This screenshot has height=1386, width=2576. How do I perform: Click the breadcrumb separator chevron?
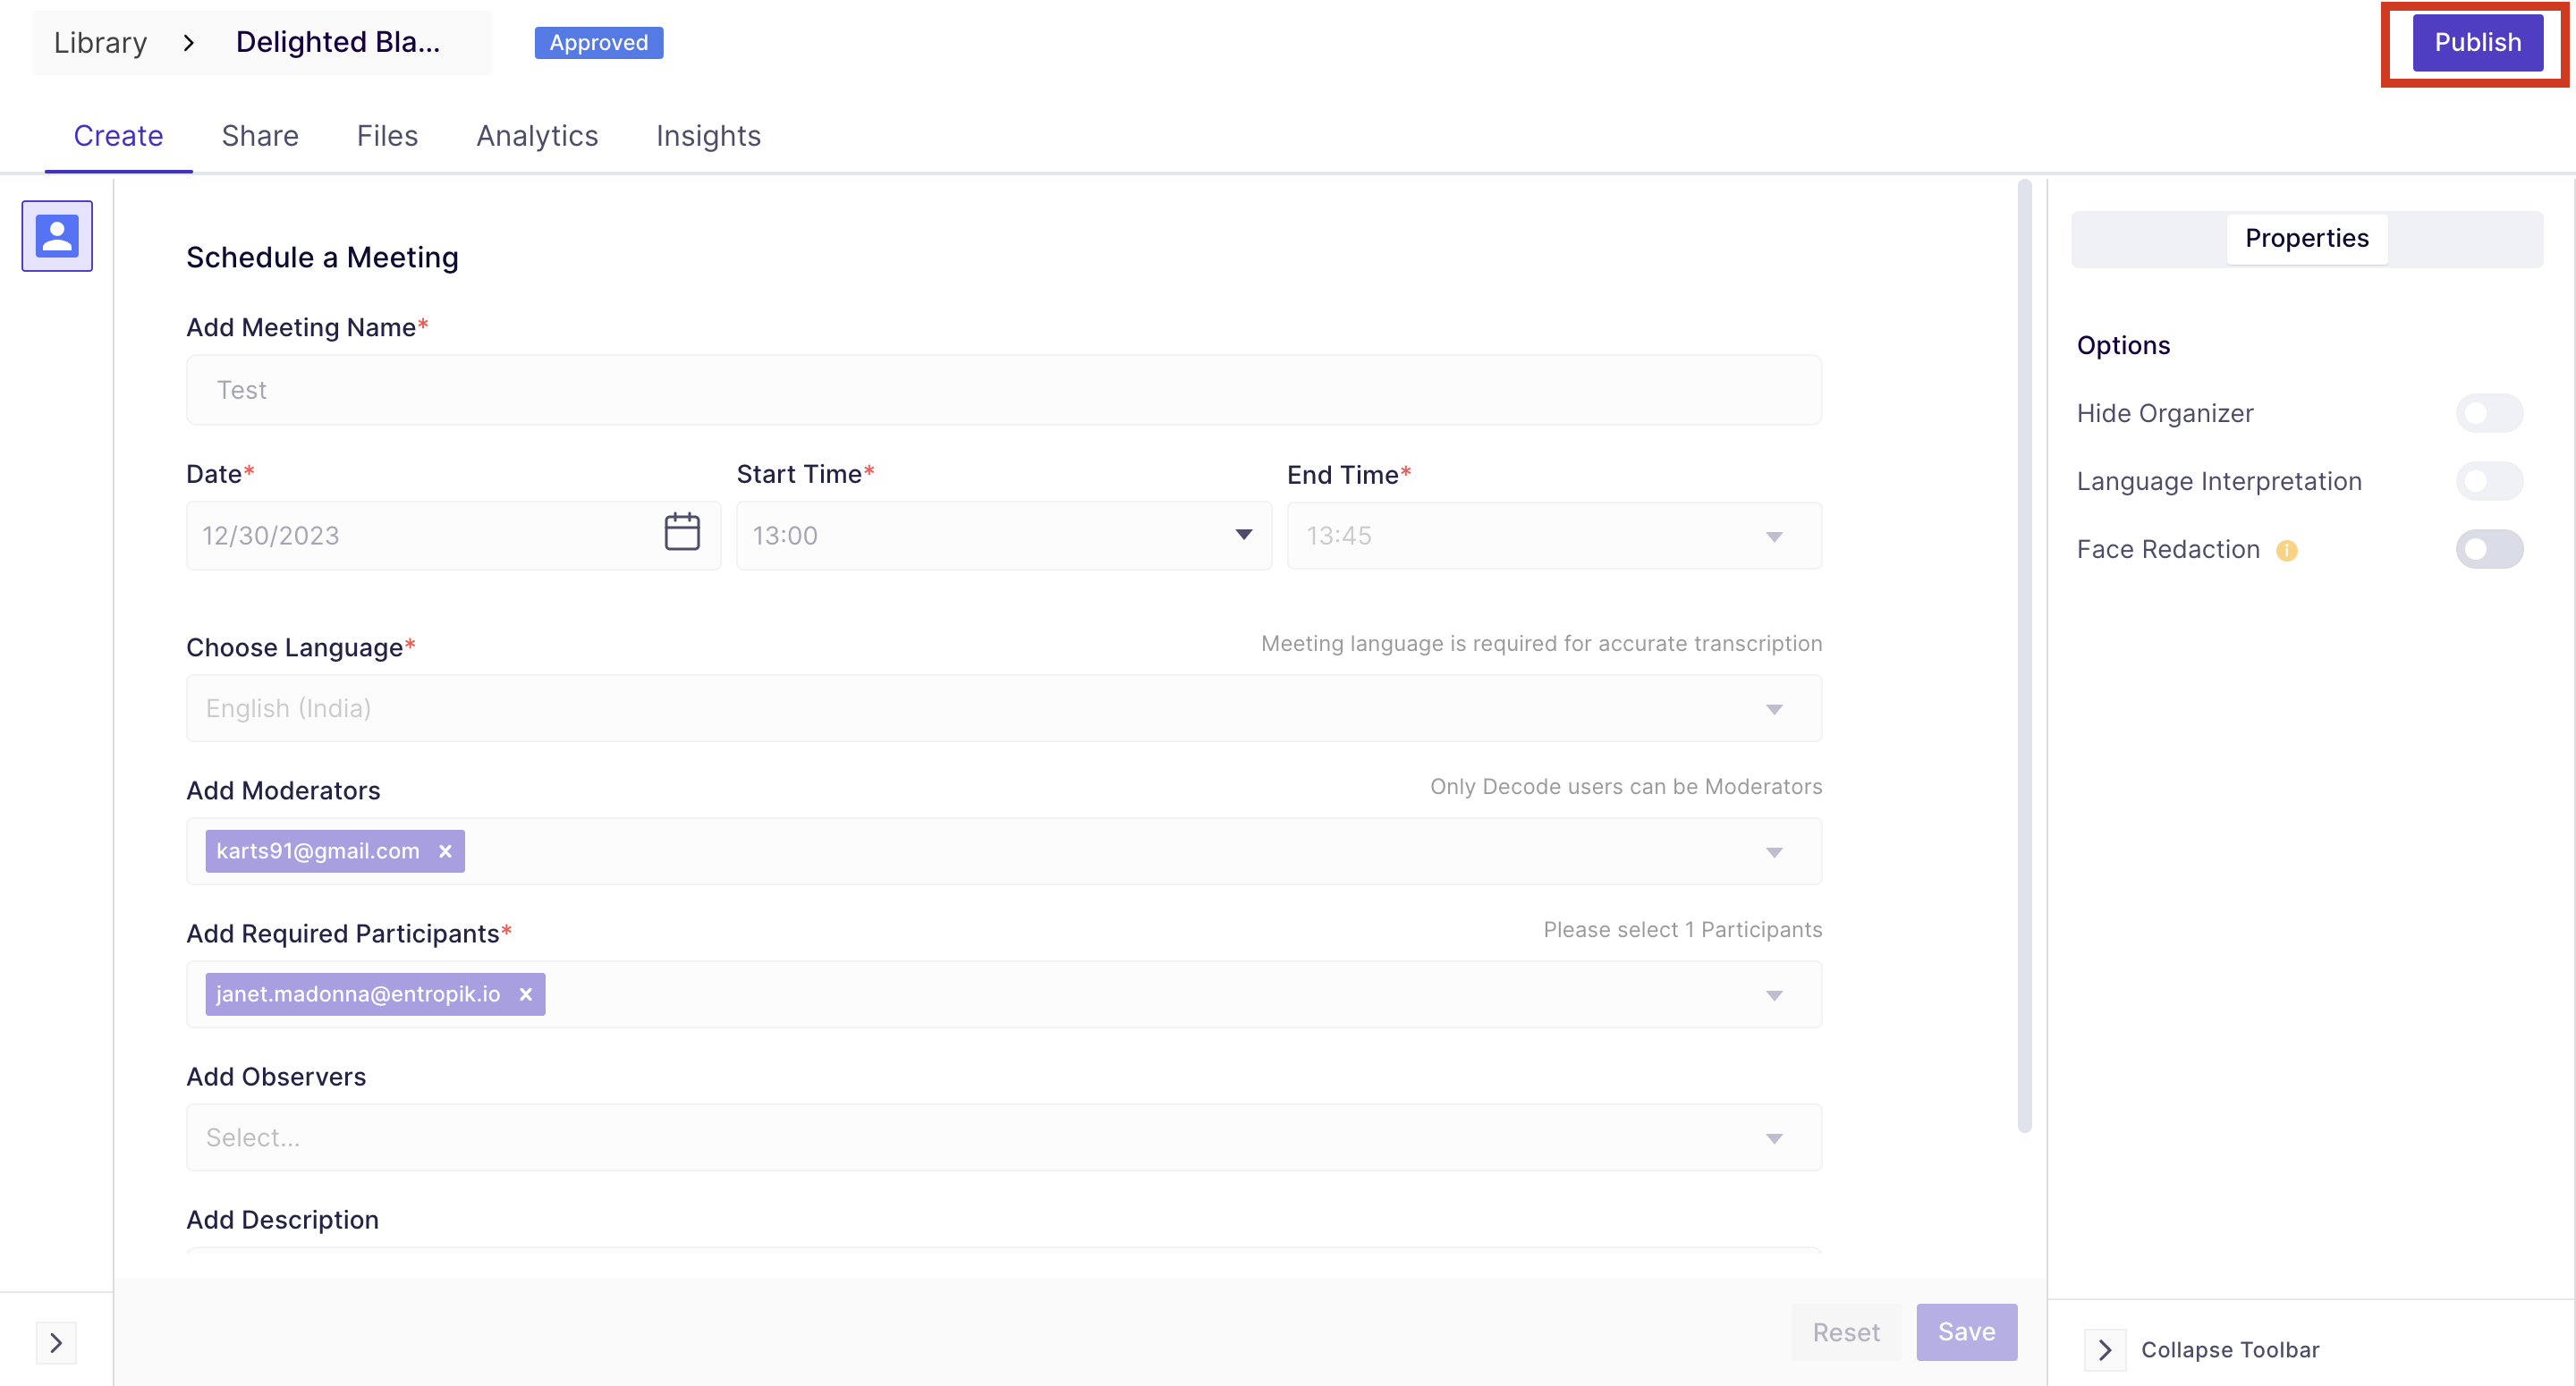[x=189, y=43]
